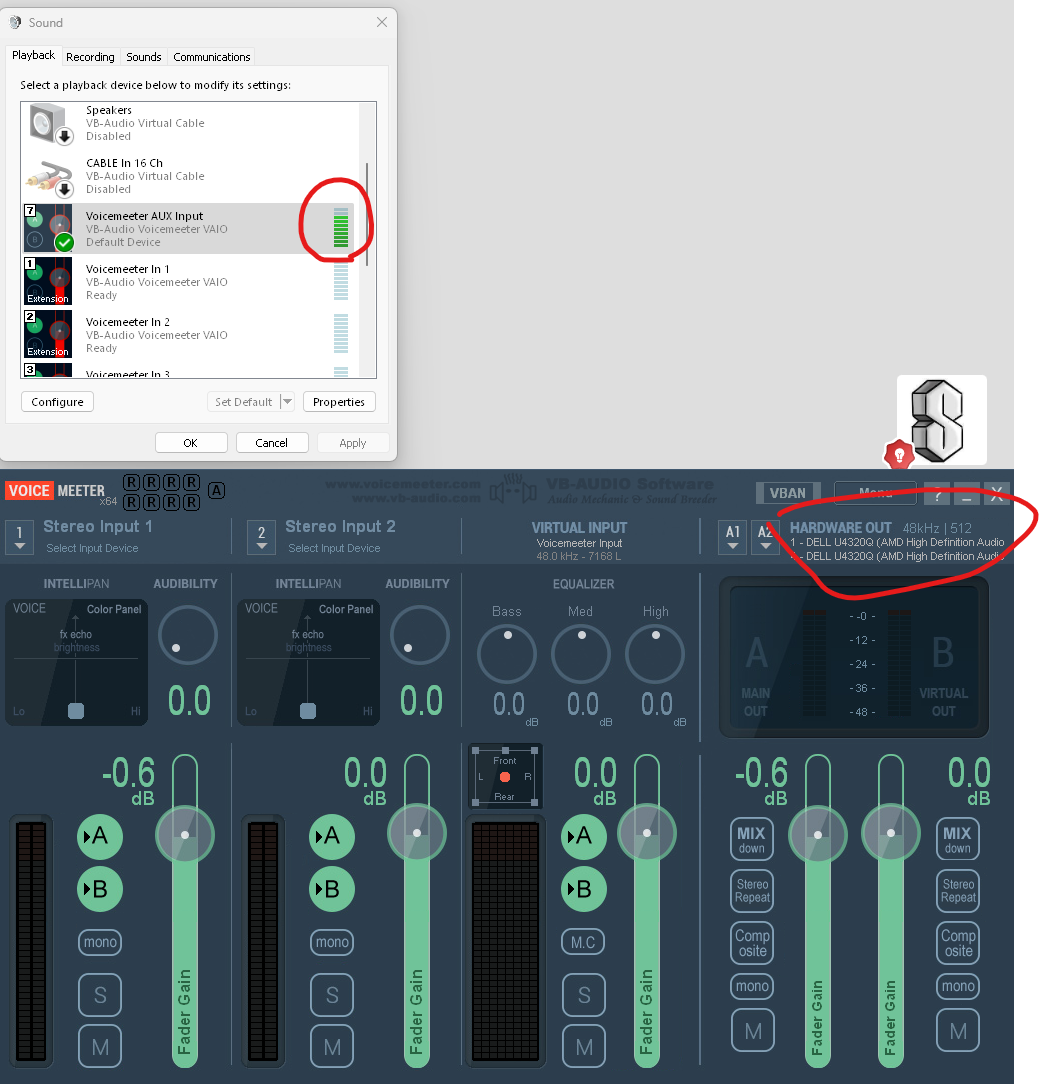Open Stereo Input 2 device selector
The height and width of the screenshot is (1084, 1042).
pos(261,537)
